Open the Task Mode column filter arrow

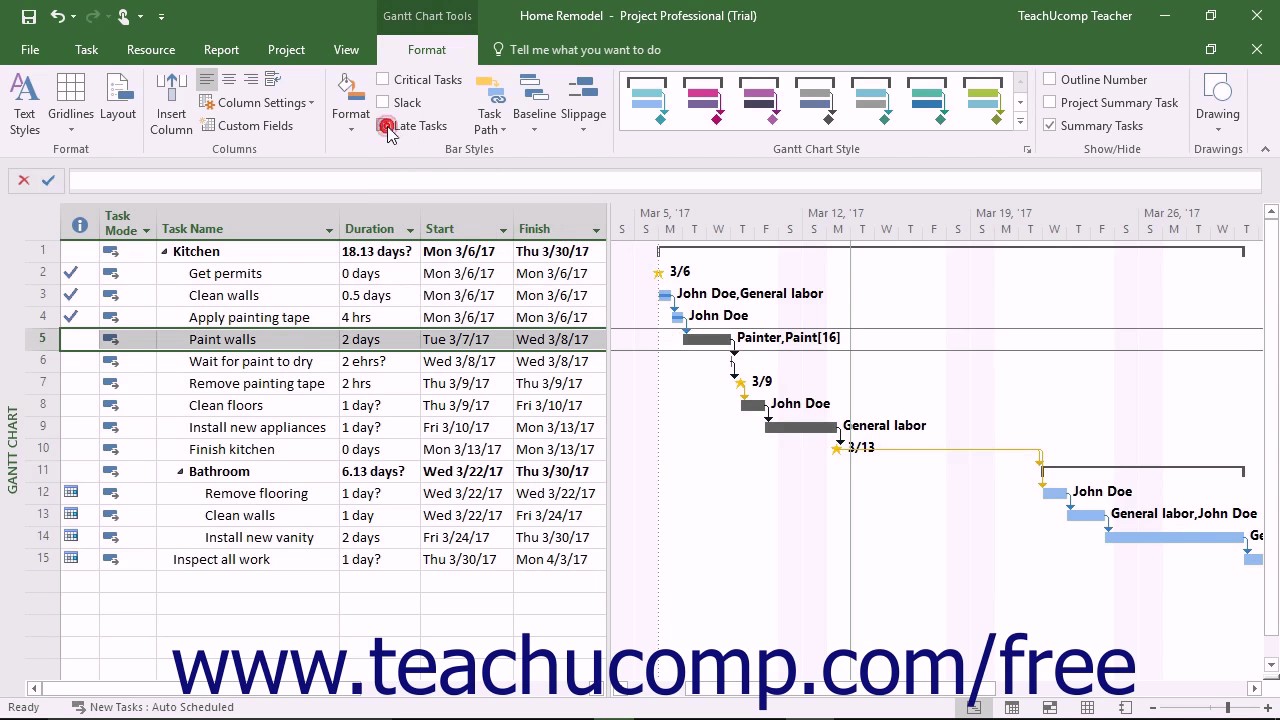click(146, 231)
